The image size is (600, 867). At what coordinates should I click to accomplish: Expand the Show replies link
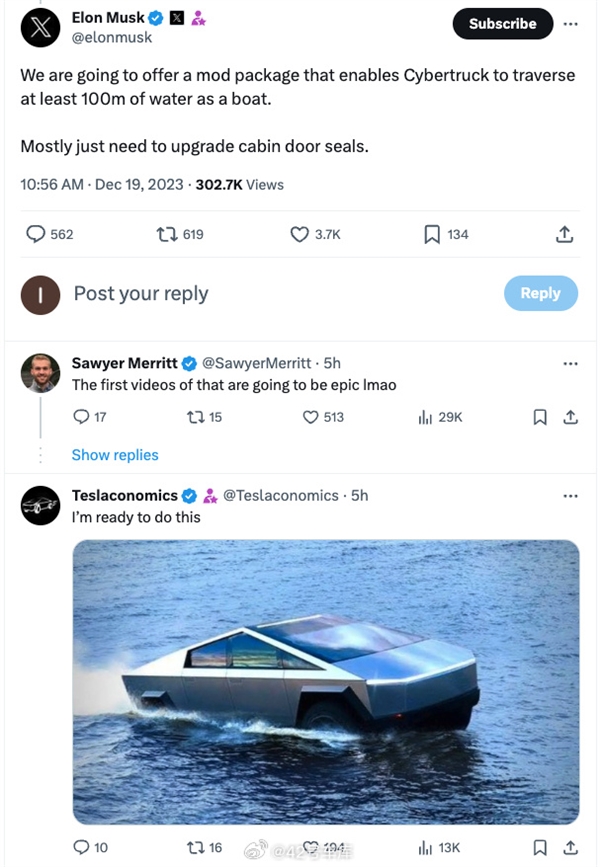(x=115, y=455)
